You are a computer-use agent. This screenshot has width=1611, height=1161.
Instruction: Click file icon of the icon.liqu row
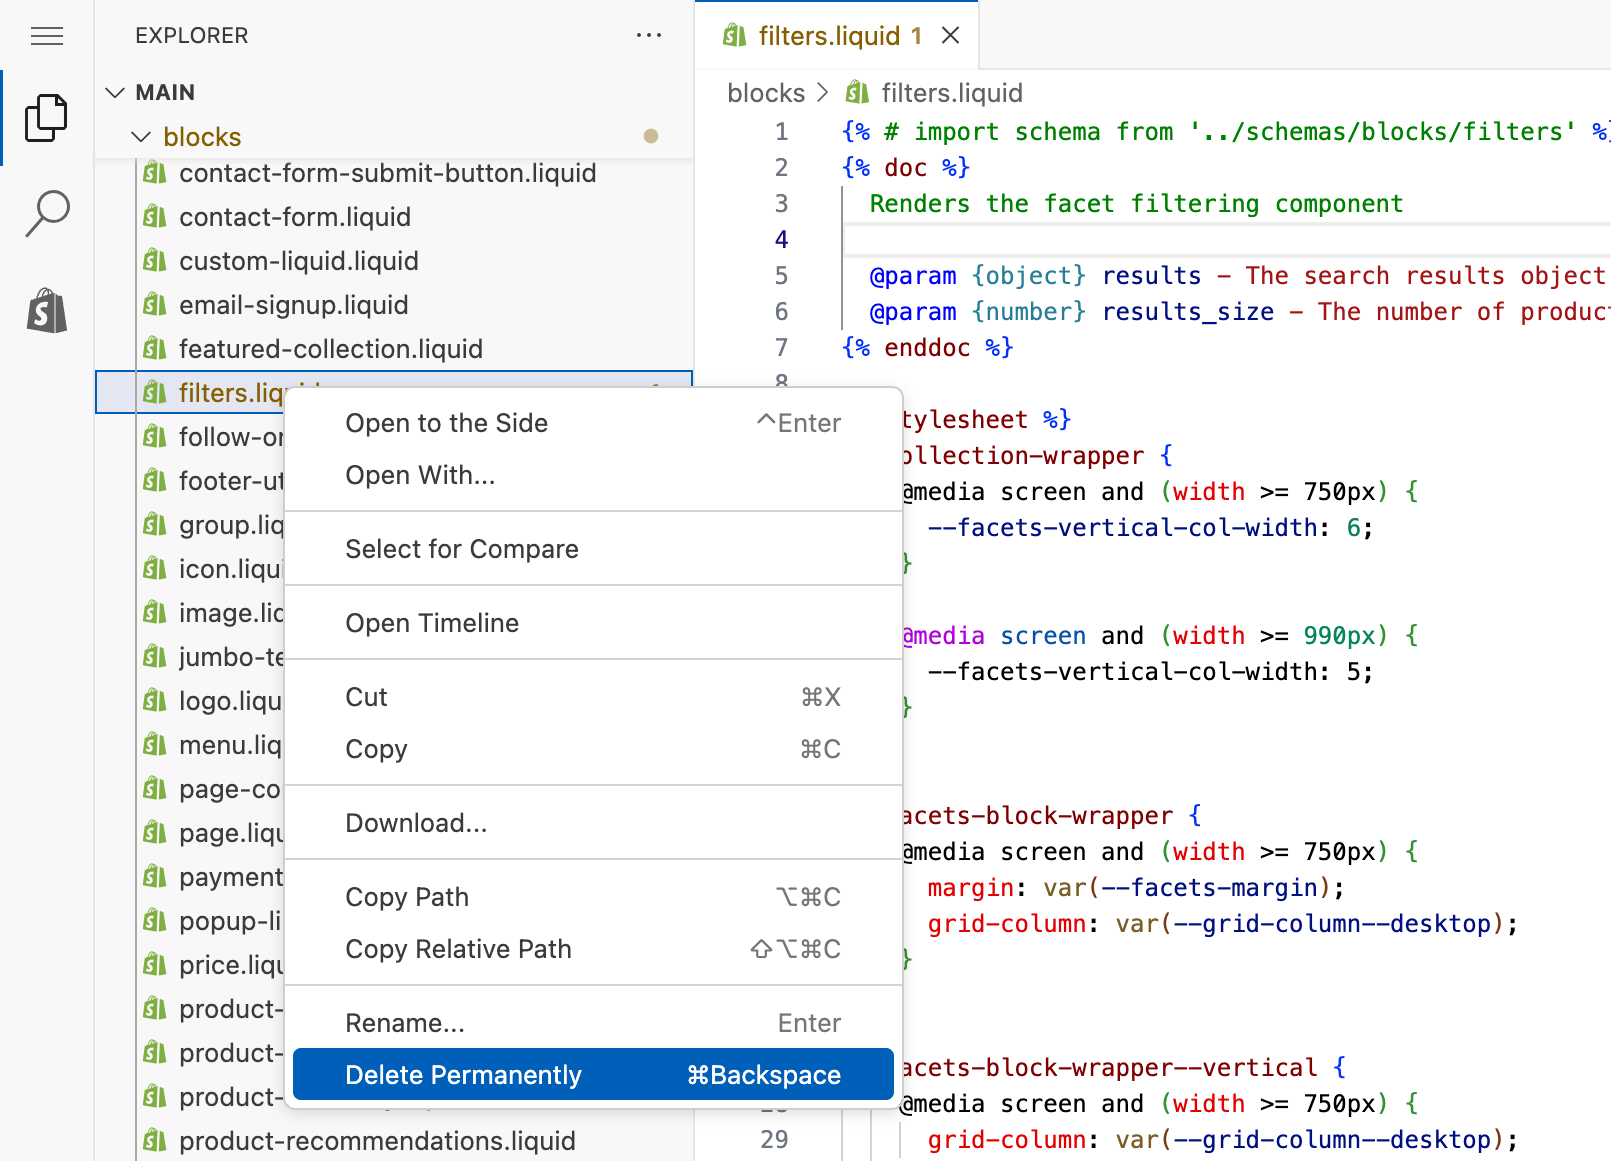coord(155,568)
